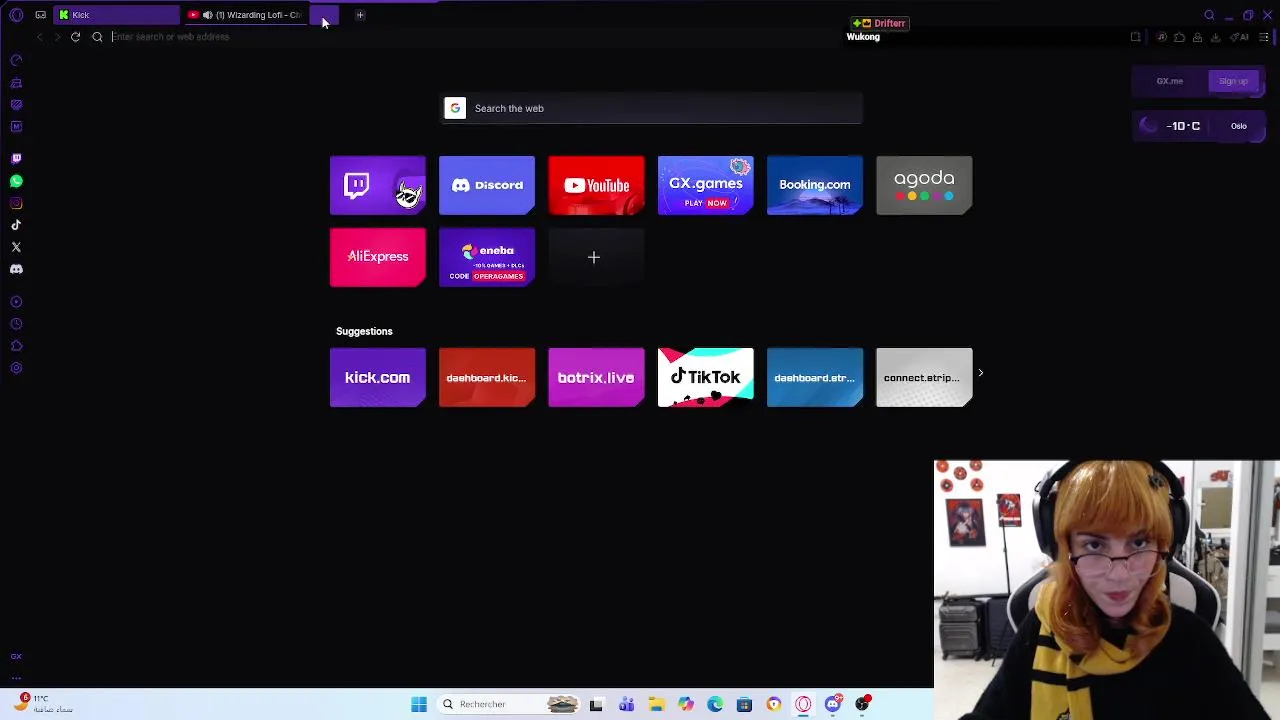
Task: Open Microsoft Edge from the taskbar
Action: pyautogui.click(x=715, y=704)
